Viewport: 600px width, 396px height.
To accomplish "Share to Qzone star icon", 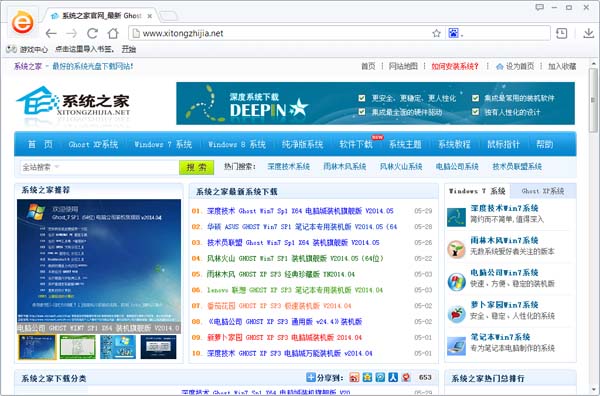I will click(367, 378).
